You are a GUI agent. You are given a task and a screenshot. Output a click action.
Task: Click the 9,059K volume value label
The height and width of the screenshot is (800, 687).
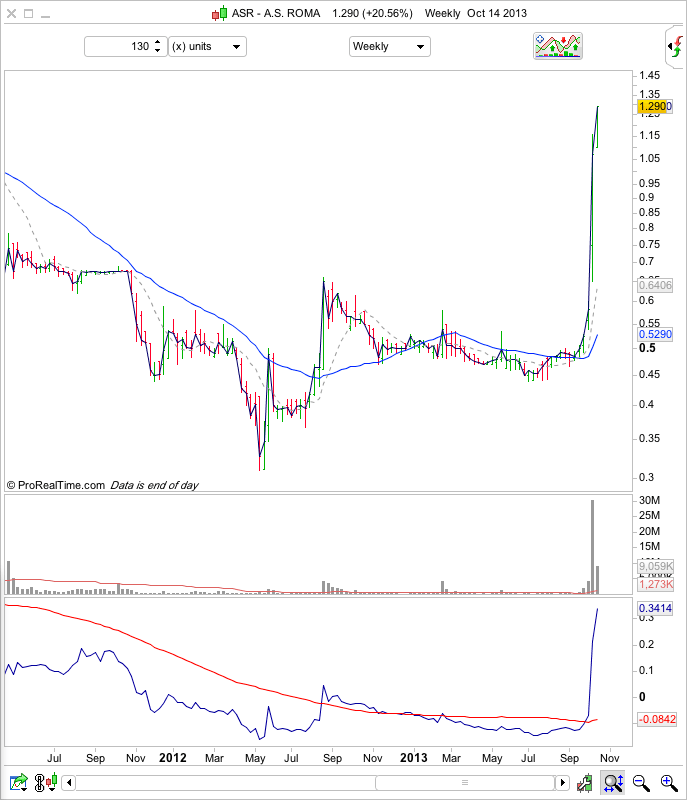point(656,566)
